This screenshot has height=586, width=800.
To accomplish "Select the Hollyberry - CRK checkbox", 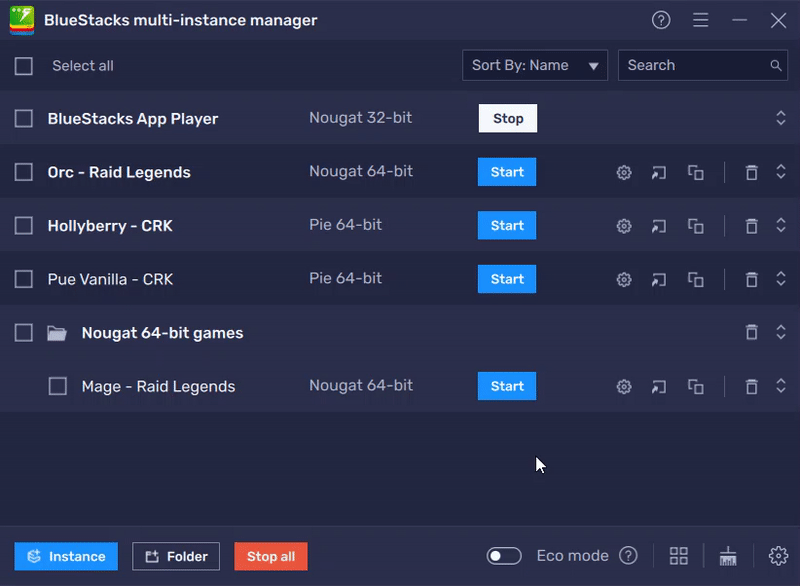I will pyautogui.click(x=23, y=225).
